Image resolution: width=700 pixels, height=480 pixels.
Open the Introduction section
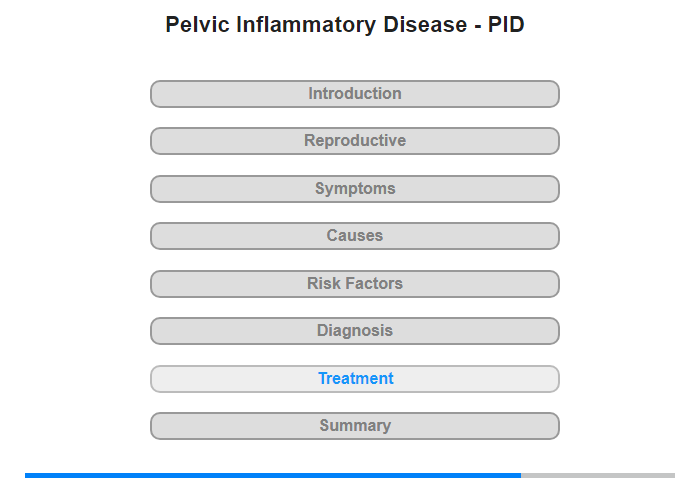(x=355, y=94)
